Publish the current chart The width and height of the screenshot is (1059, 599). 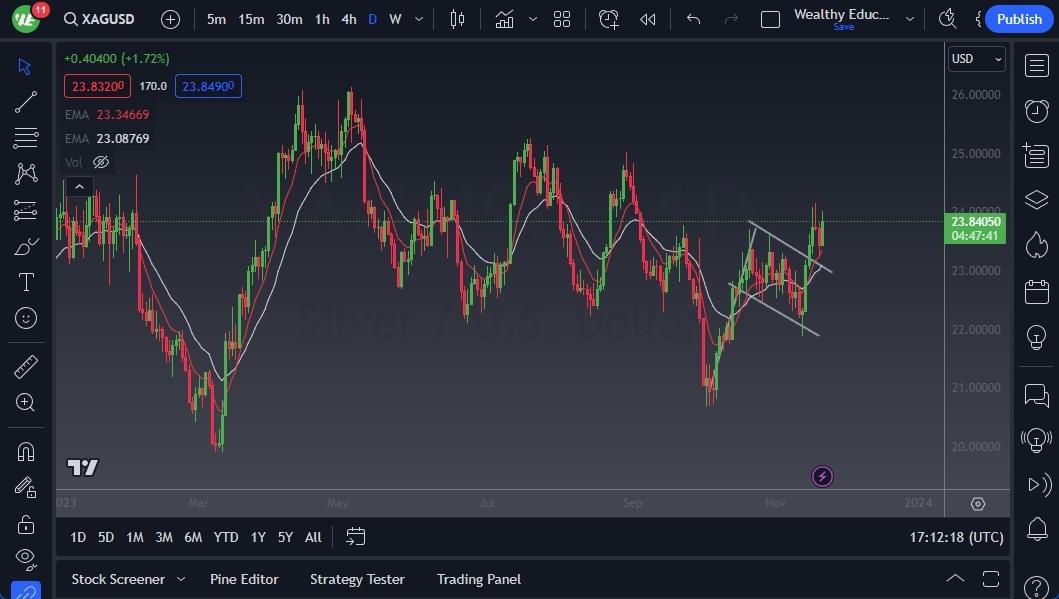(x=1019, y=18)
